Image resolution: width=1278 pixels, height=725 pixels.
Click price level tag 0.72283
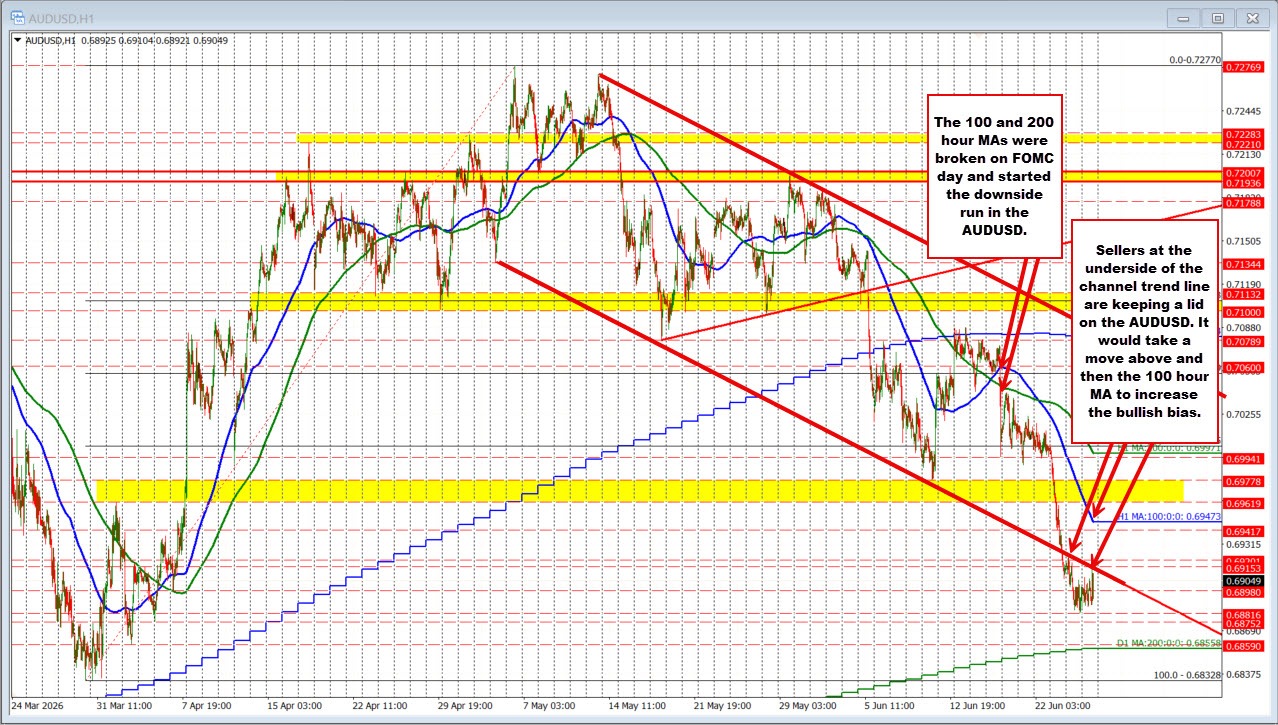(x=1242, y=133)
